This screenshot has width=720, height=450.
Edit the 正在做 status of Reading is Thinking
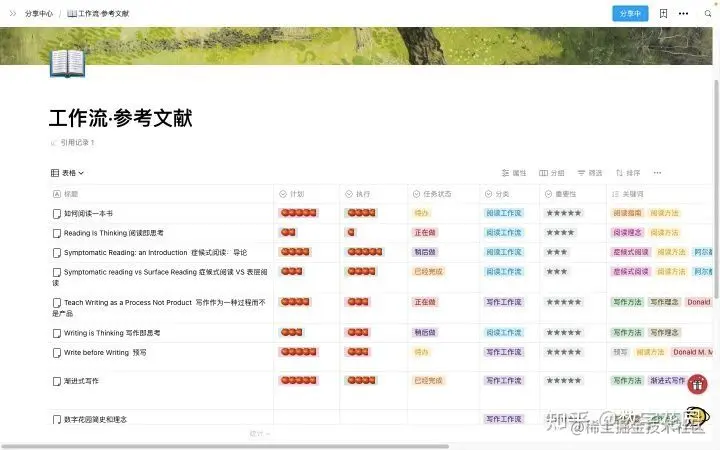(x=425, y=232)
